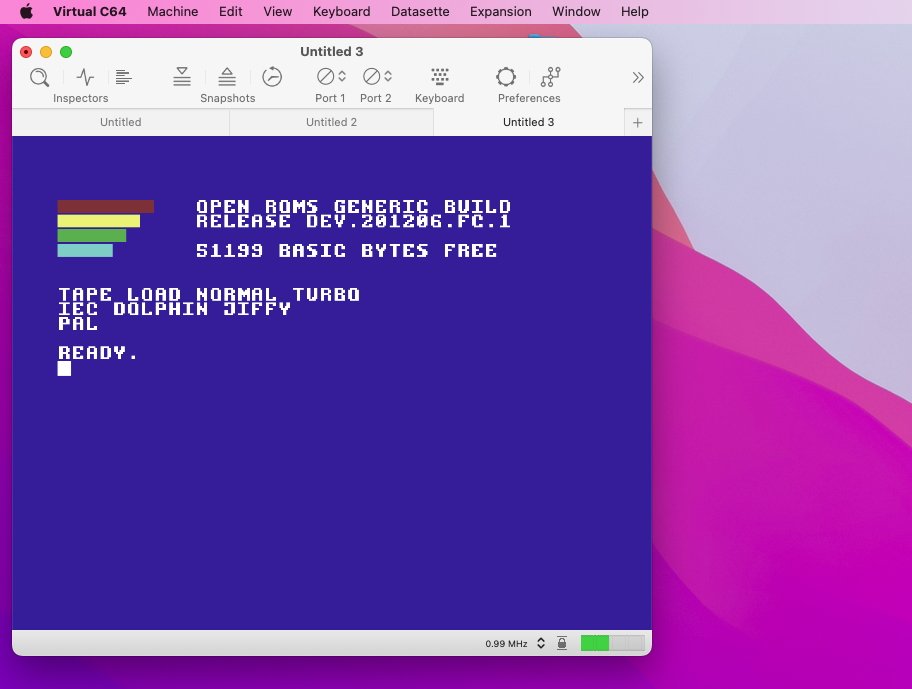This screenshot has height=689, width=912.
Task: Open the Keyboard menu in the menu bar
Action: click(341, 12)
